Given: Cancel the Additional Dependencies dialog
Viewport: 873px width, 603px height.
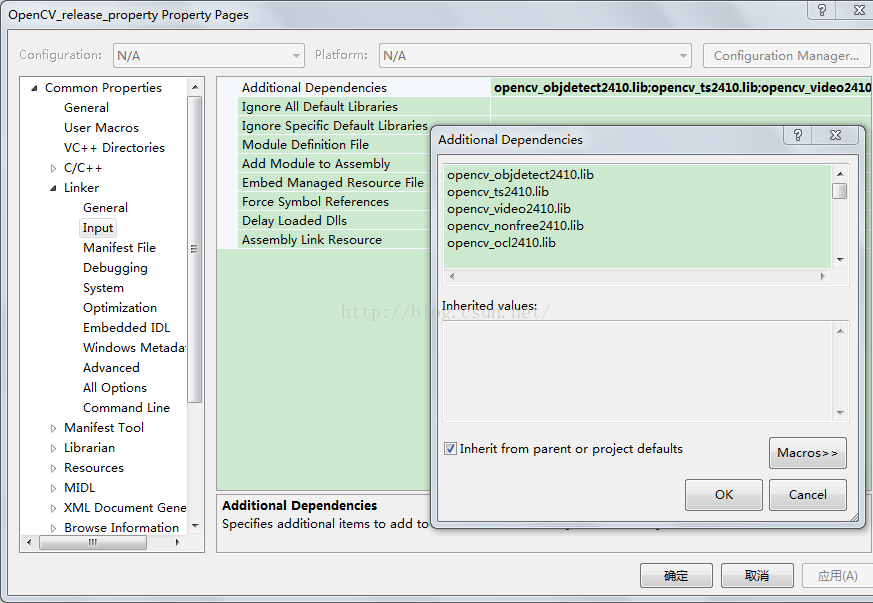Looking at the screenshot, I should tap(807, 494).
